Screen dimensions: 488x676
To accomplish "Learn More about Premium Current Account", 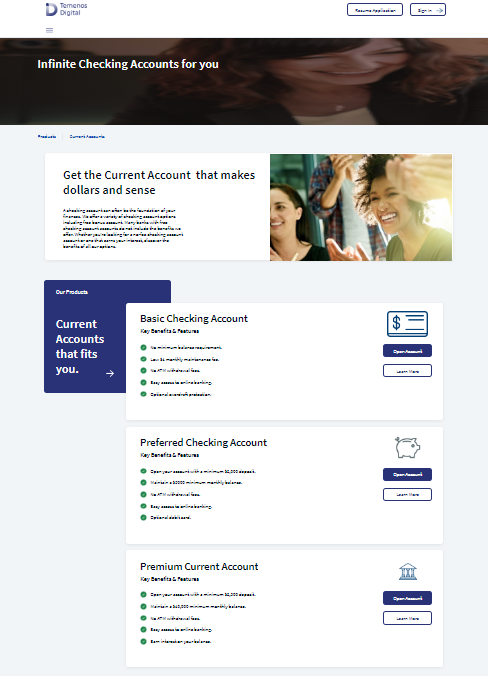I will coord(407,618).
